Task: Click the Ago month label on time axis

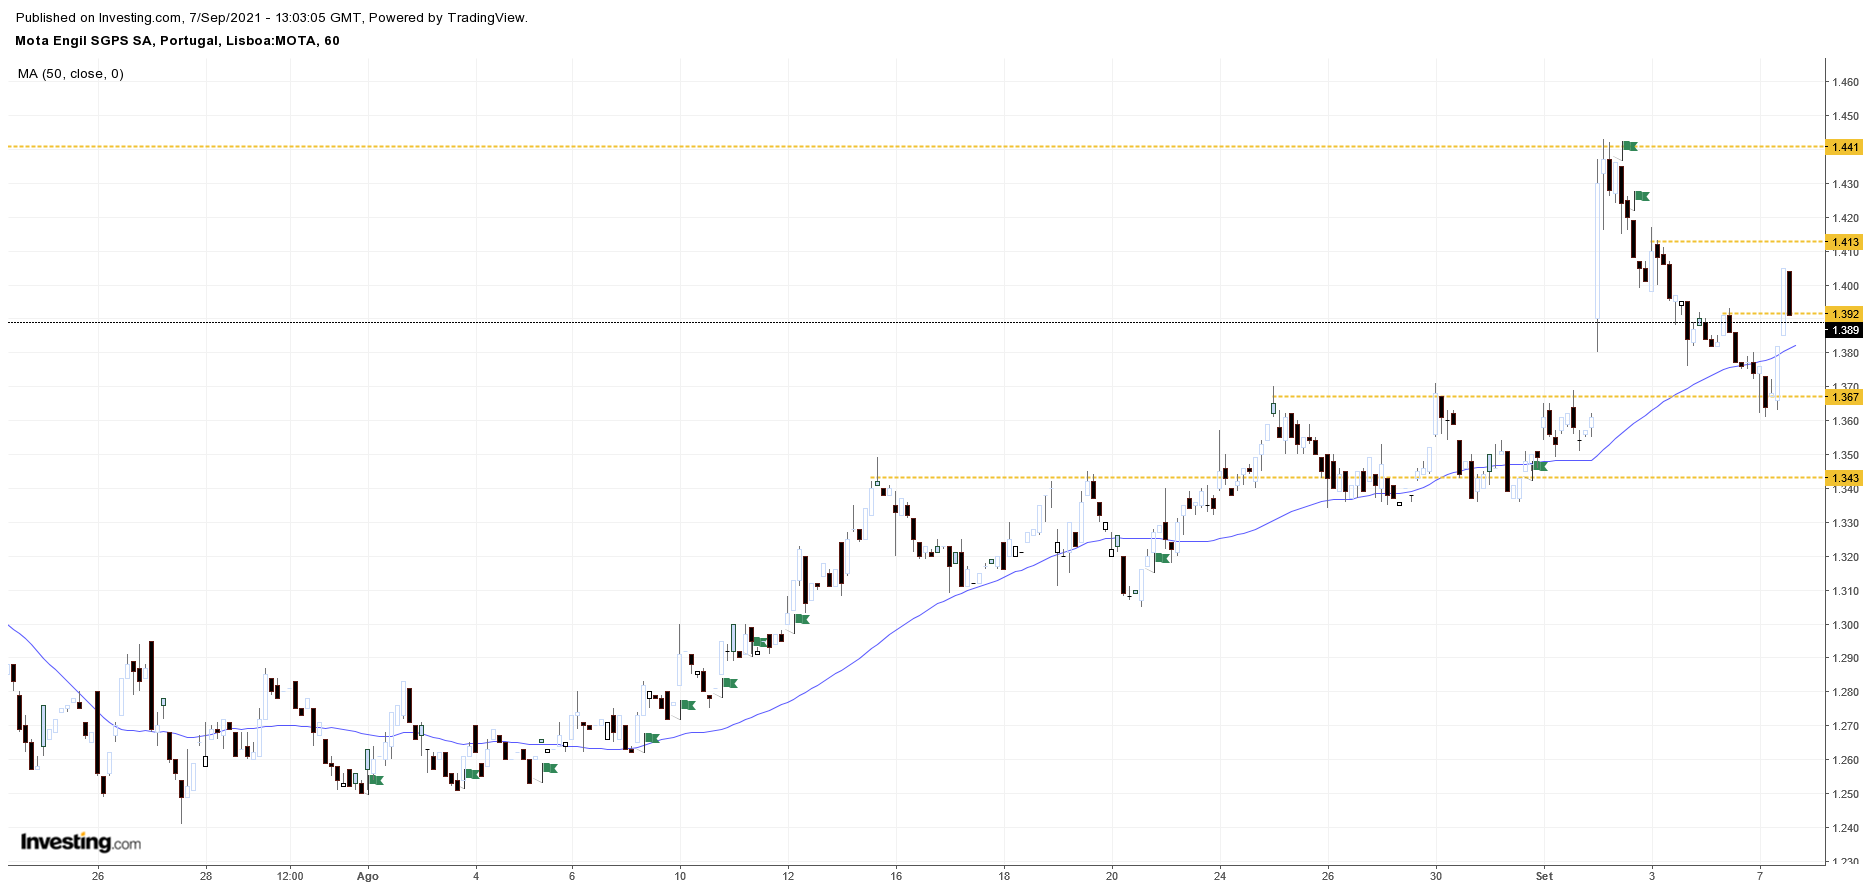Action: [368, 877]
